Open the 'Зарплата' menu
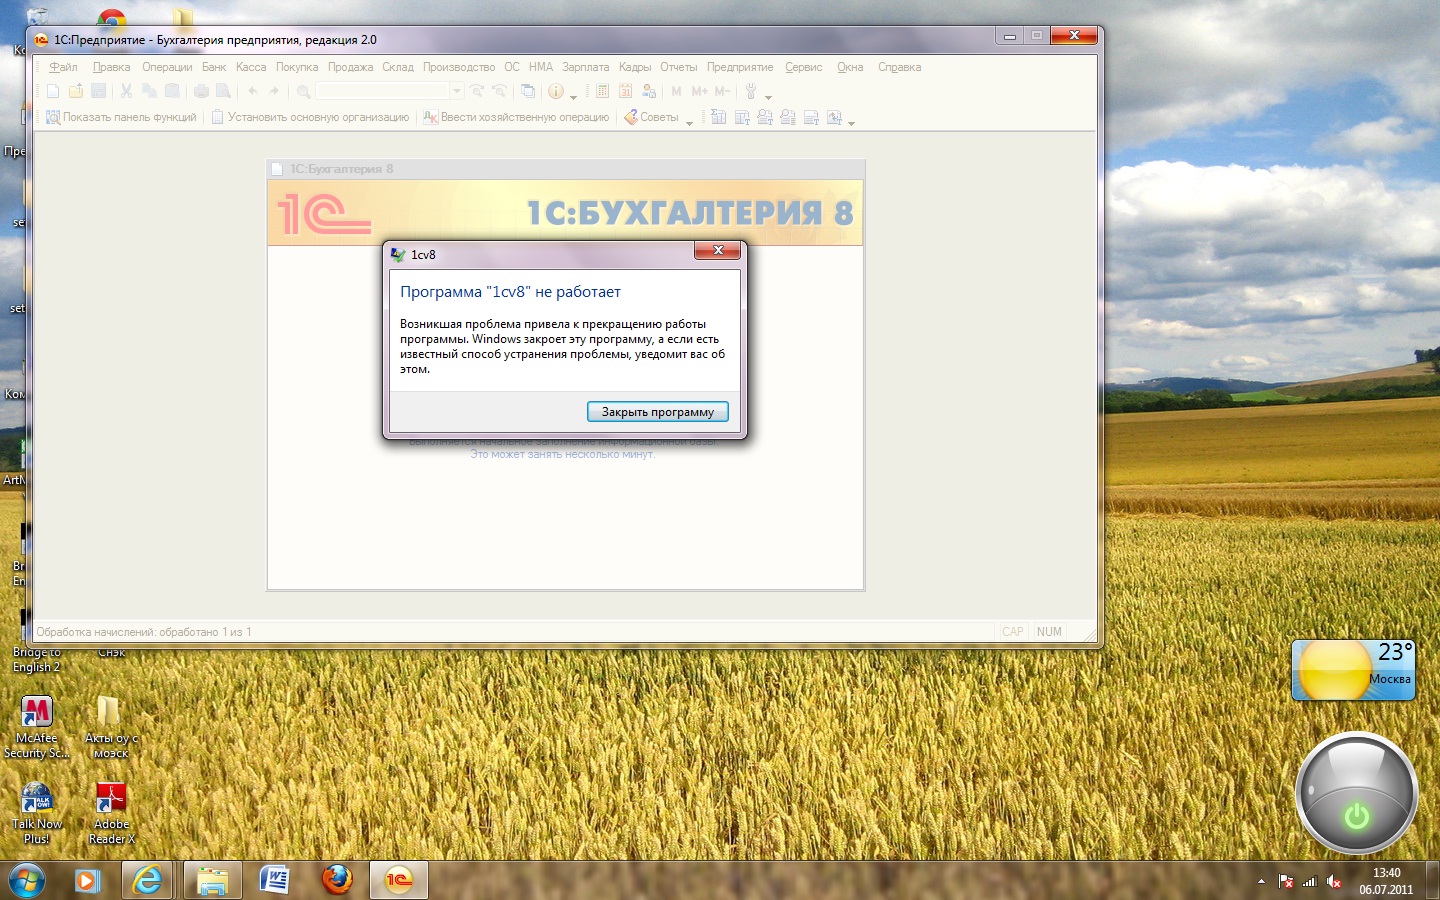 pyautogui.click(x=585, y=67)
